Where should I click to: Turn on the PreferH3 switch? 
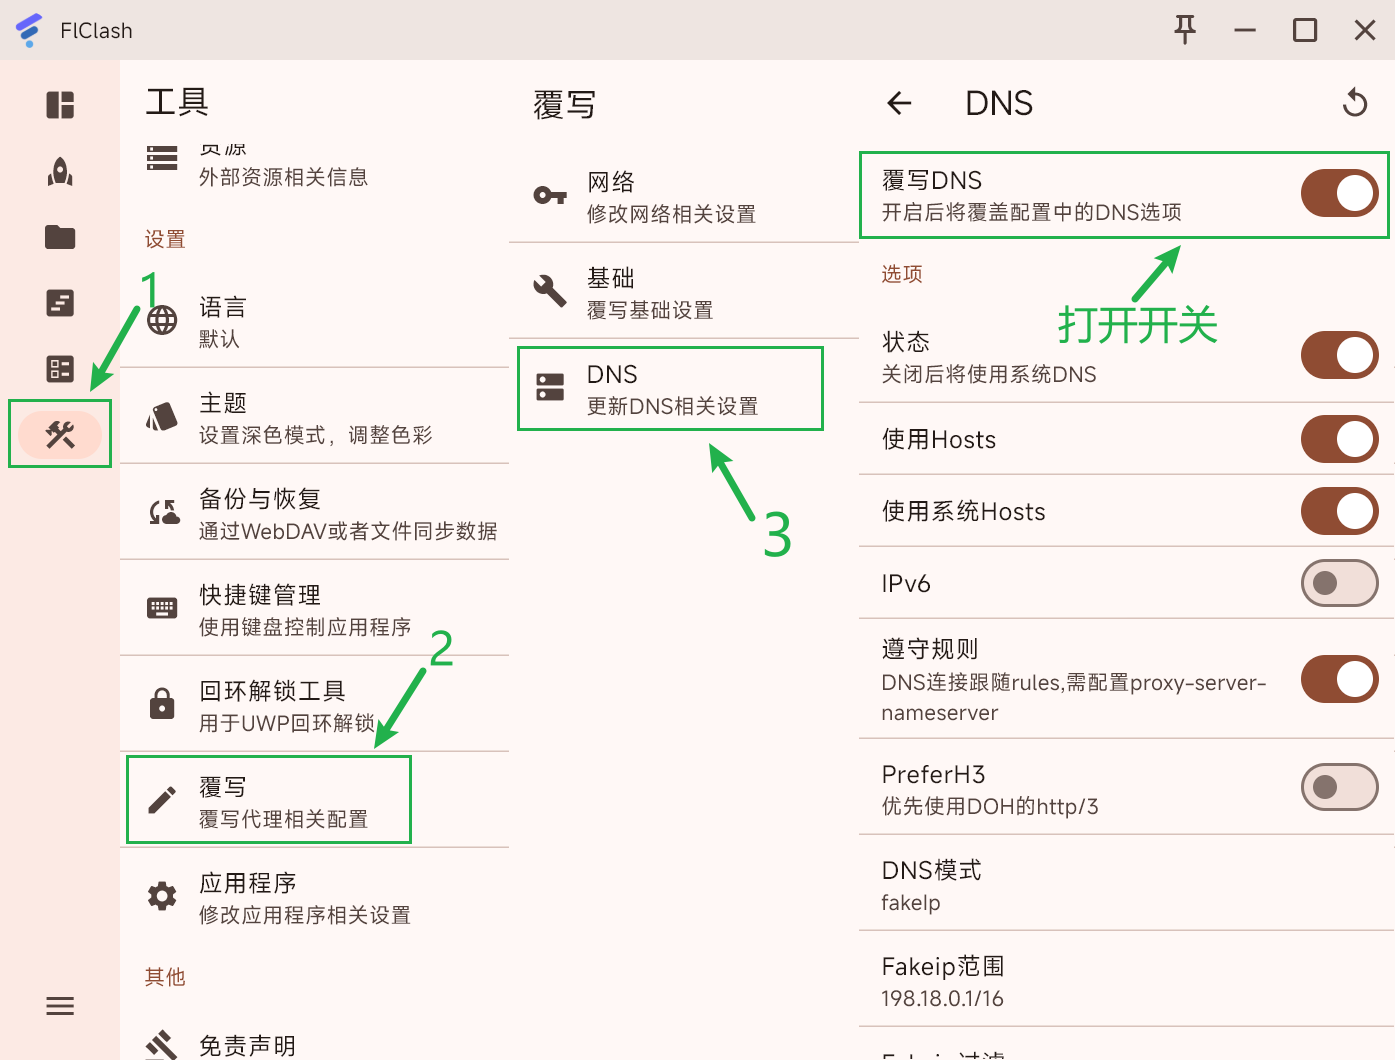coord(1339,787)
